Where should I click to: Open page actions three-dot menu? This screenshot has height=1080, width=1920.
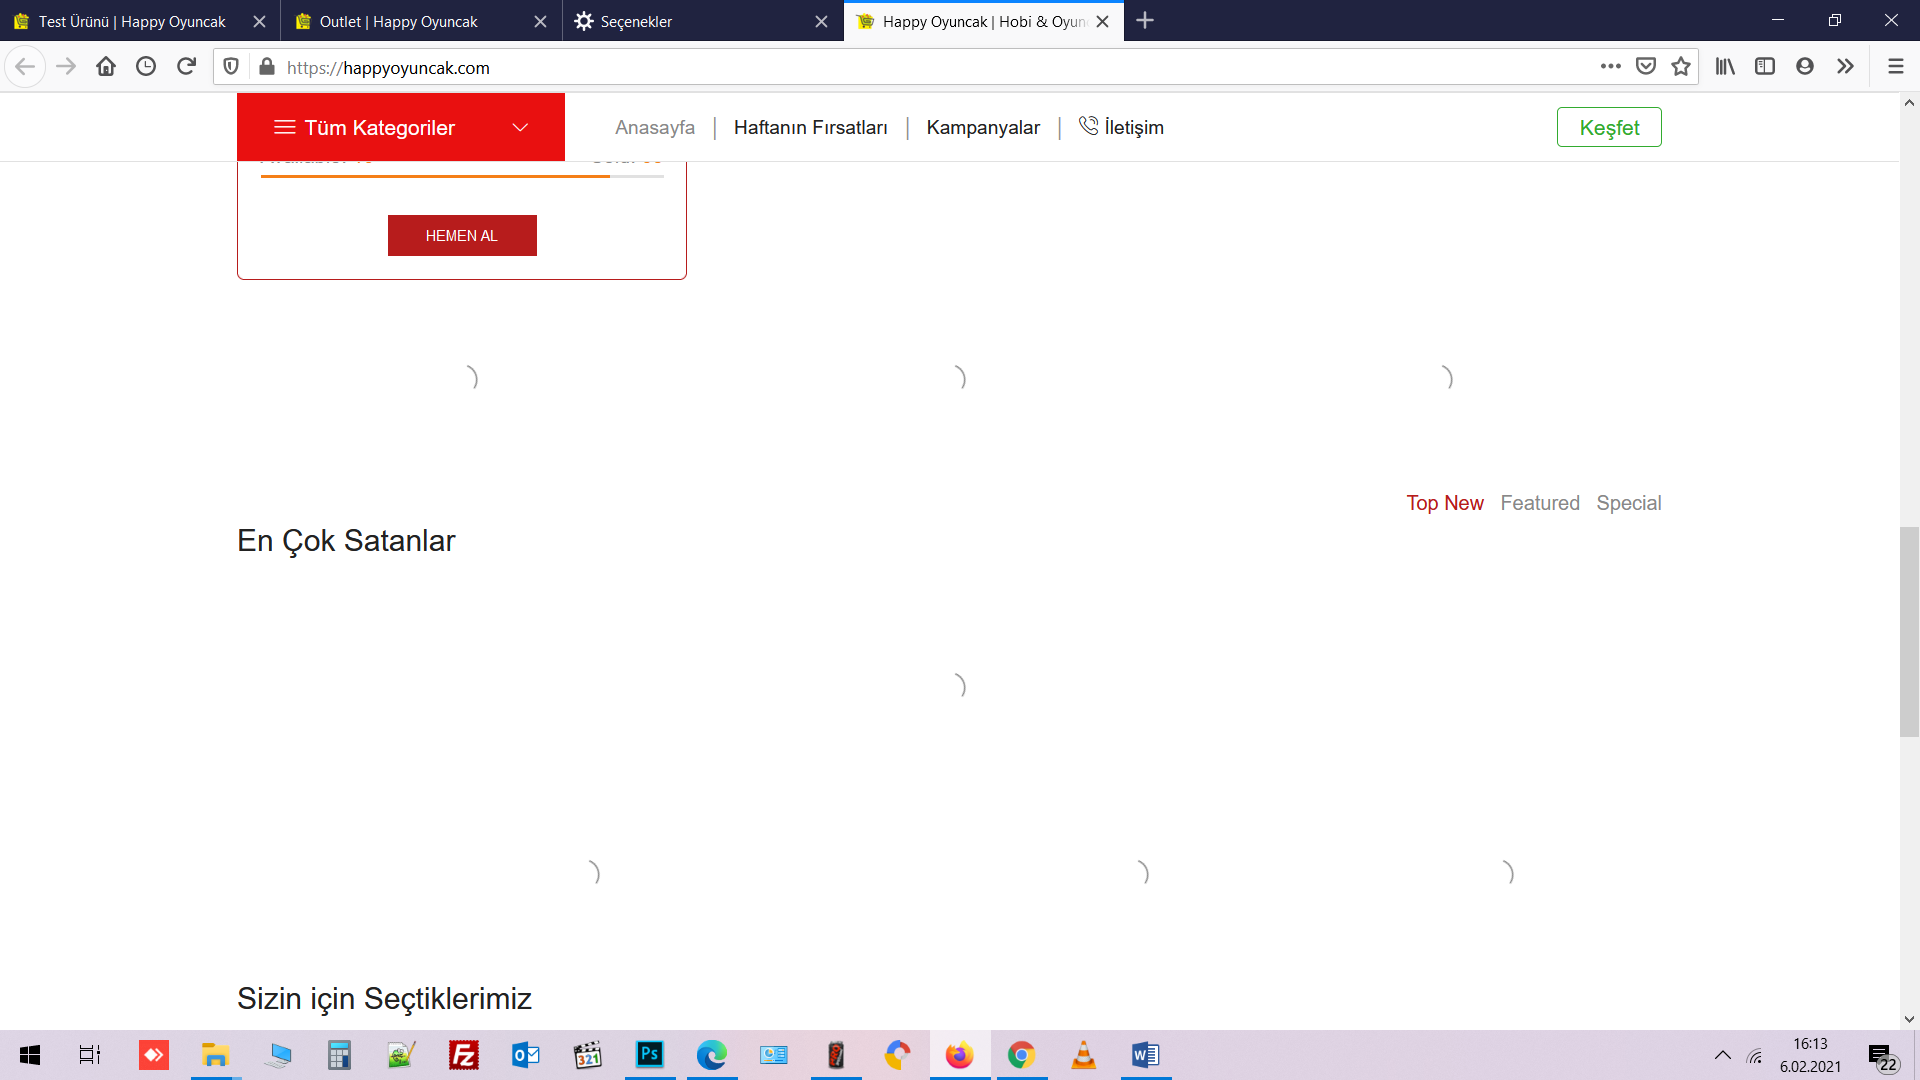[x=1610, y=67]
